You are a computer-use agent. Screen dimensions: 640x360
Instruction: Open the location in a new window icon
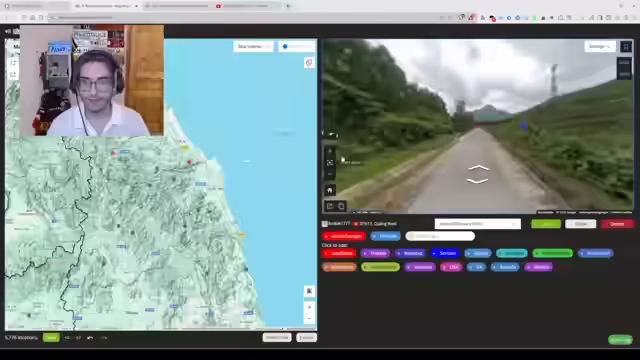330,206
